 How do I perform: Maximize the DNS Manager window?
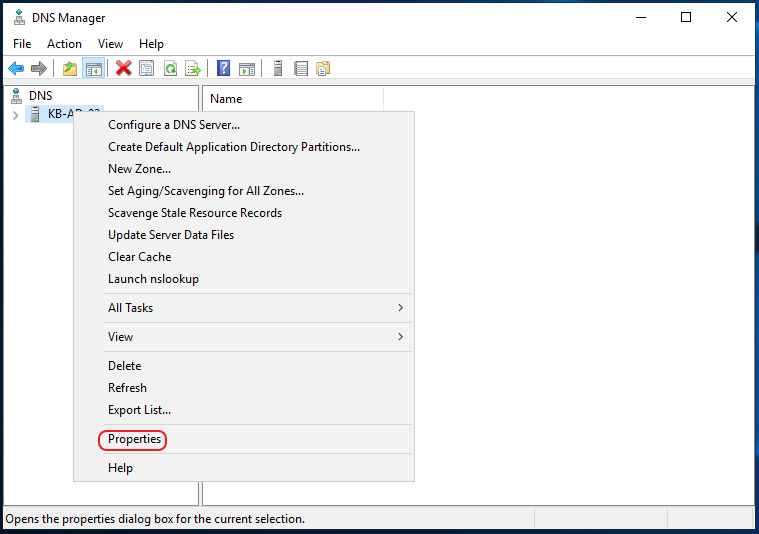[x=686, y=17]
